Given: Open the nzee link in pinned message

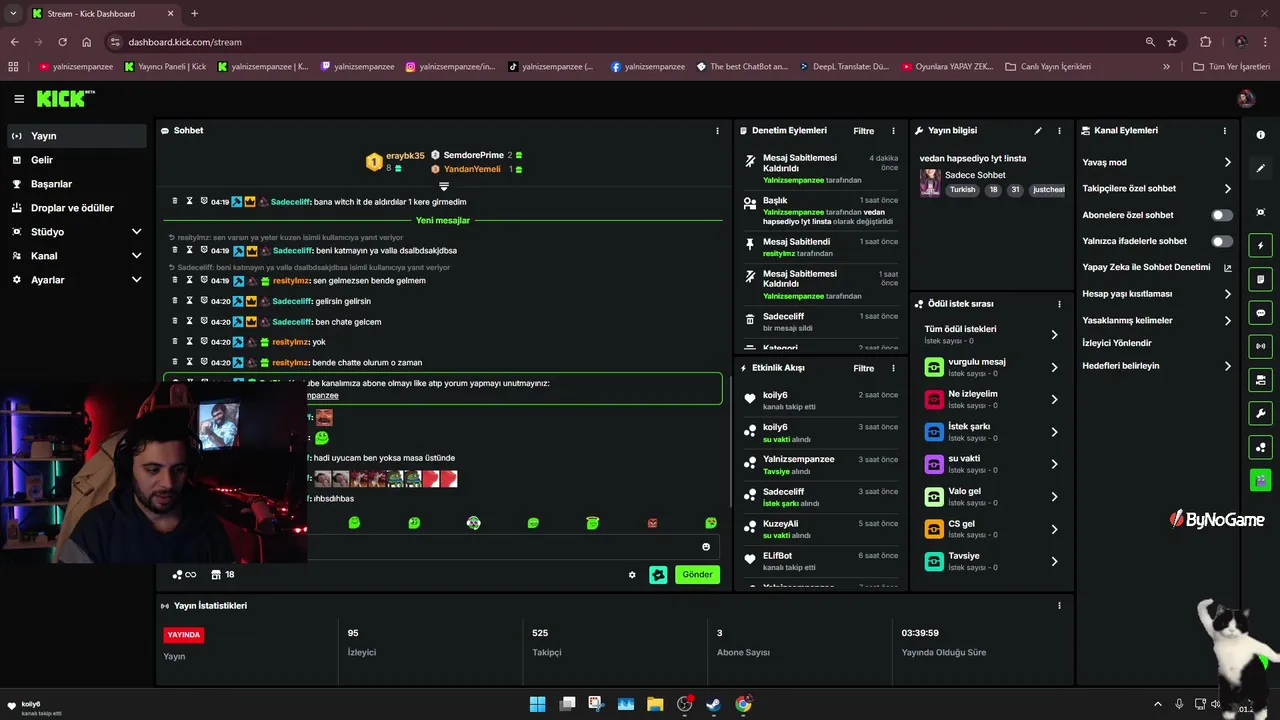Looking at the screenshot, I should [x=323, y=396].
